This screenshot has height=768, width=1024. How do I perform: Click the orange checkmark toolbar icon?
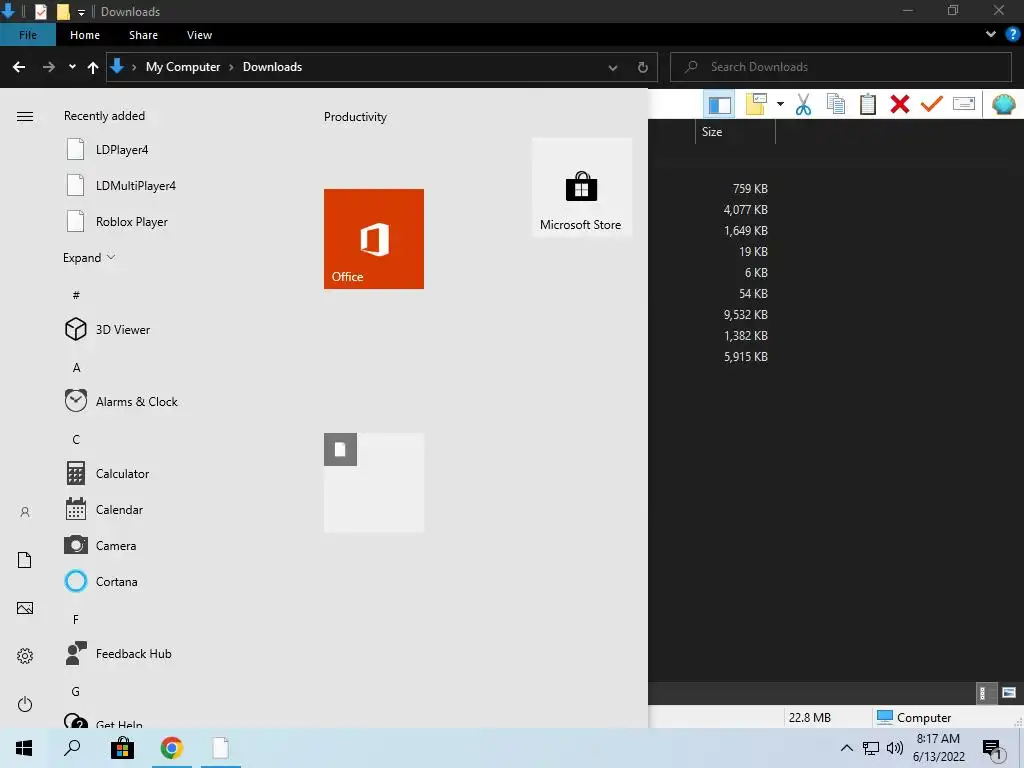click(x=932, y=104)
